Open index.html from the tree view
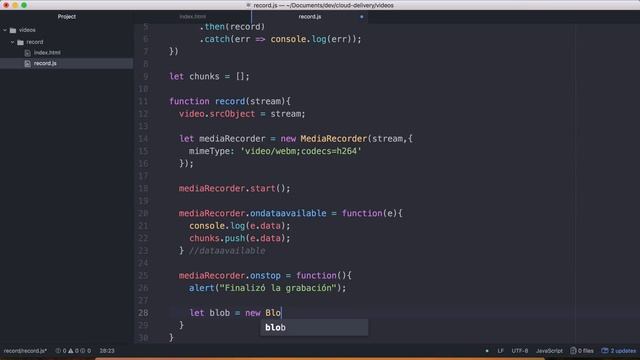 click(x=47, y=53)
